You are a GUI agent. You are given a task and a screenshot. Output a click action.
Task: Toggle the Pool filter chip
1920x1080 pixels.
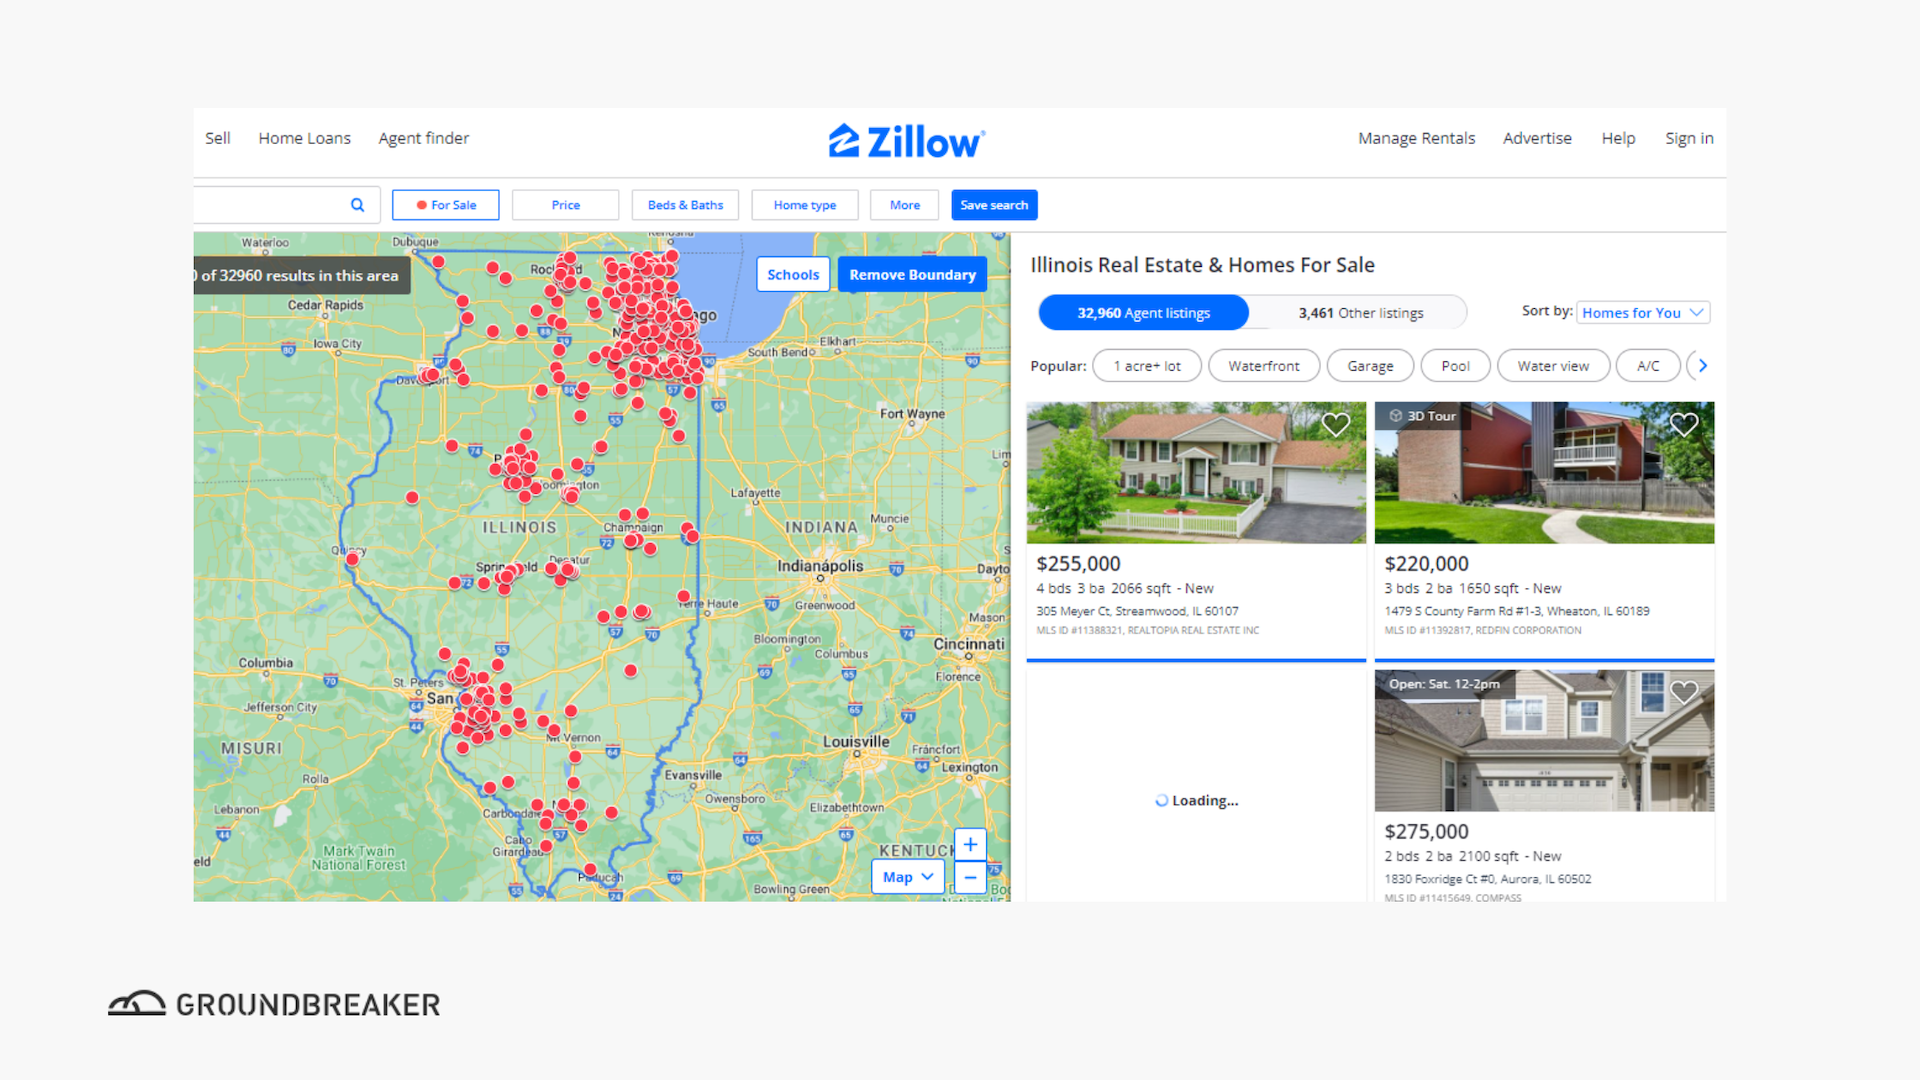[1455, 366]
